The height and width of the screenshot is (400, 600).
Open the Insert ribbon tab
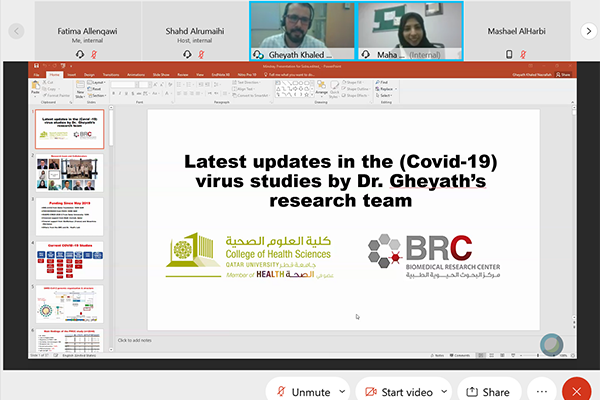pos(74,74)
